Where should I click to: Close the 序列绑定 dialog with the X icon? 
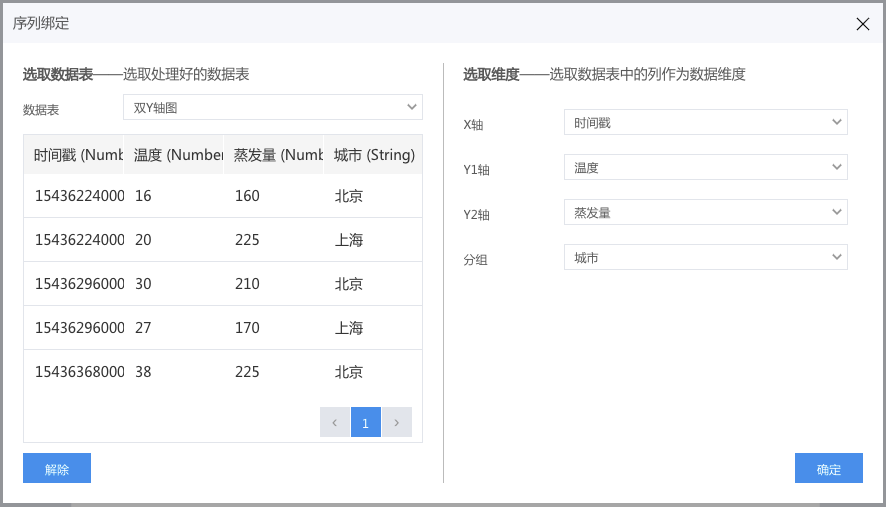(x=862, y=24)
